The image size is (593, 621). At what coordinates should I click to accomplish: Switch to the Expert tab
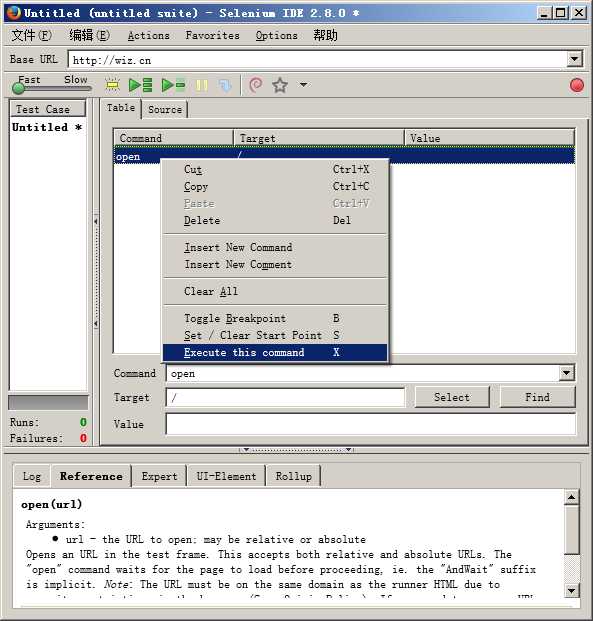[x=159, y=476]
